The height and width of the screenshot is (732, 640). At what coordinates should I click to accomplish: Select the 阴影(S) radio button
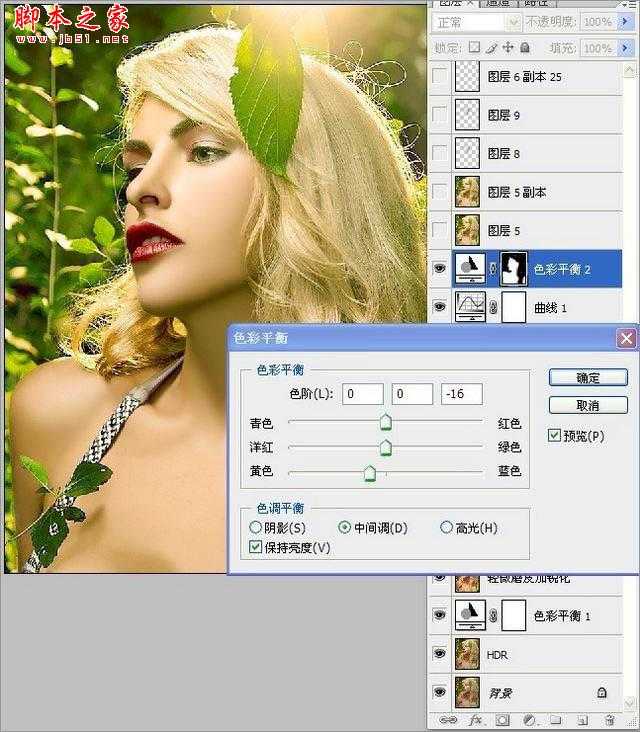[x=255, y=528]
